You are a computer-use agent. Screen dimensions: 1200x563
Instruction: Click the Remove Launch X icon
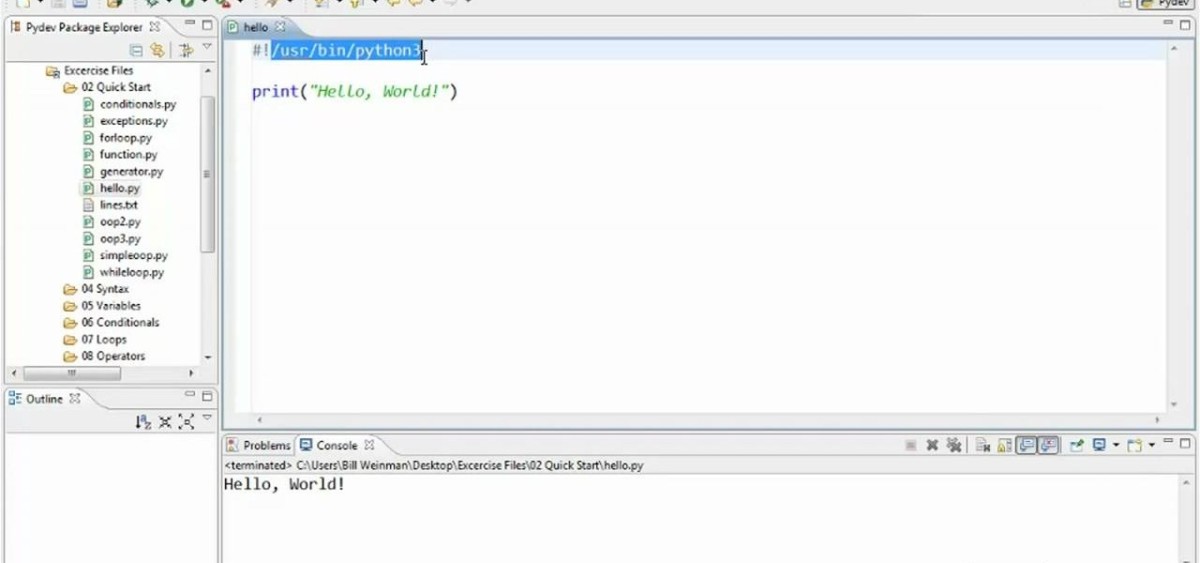pyautogui.click(x=932, y=445)
